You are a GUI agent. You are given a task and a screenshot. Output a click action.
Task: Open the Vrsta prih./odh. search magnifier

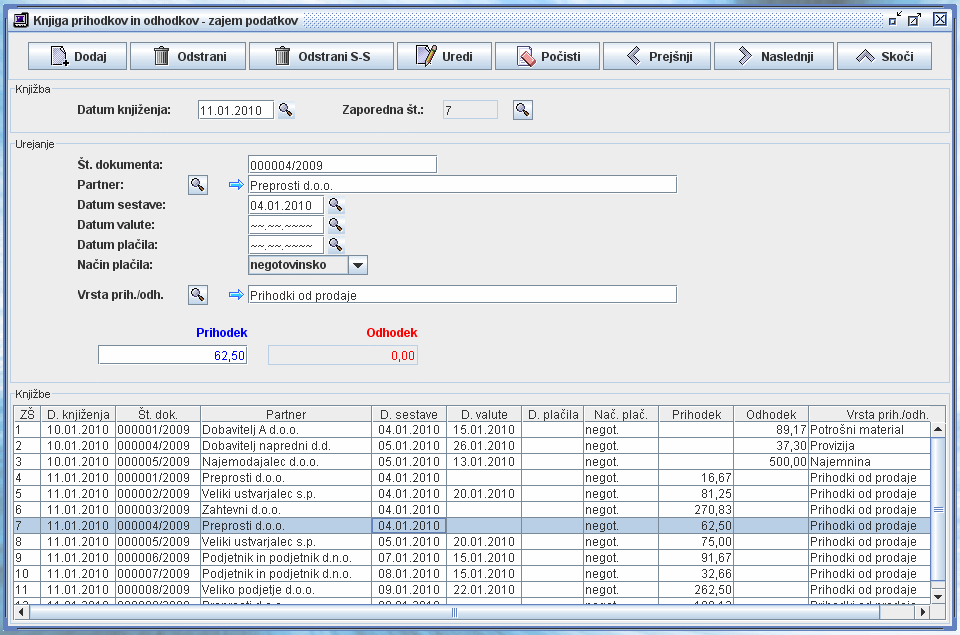point(198,295)
